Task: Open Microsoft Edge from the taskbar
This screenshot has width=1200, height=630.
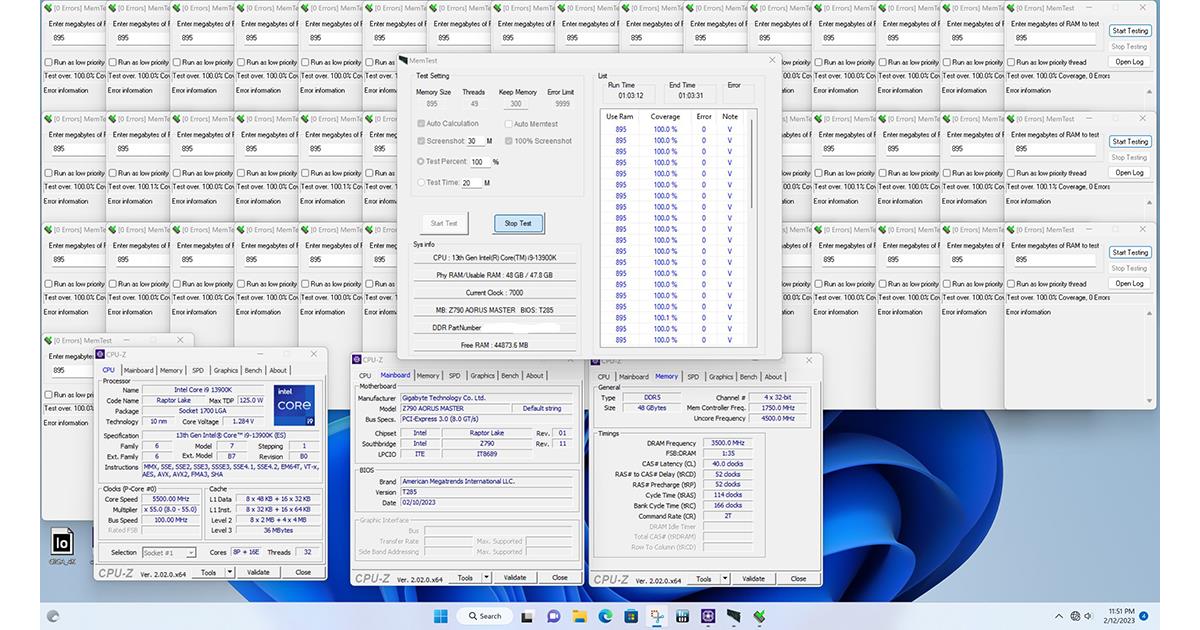Action: coord(605,616)
